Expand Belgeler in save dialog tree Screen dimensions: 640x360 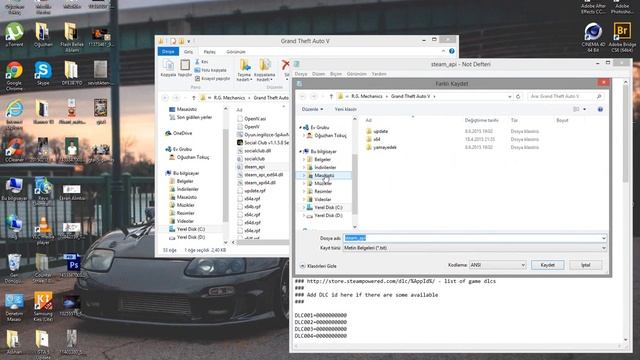pyautogui.click(x=304, y=160)
